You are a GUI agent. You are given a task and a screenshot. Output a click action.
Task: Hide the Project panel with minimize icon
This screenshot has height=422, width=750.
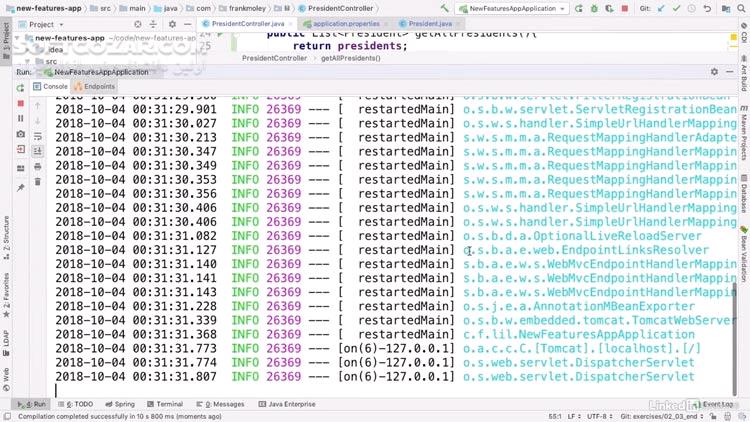188,24
